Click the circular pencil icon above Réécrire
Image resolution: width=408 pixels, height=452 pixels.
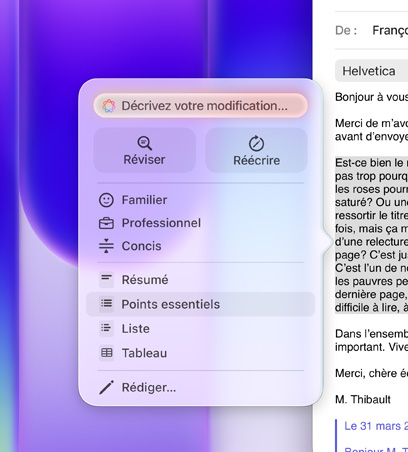256,143
